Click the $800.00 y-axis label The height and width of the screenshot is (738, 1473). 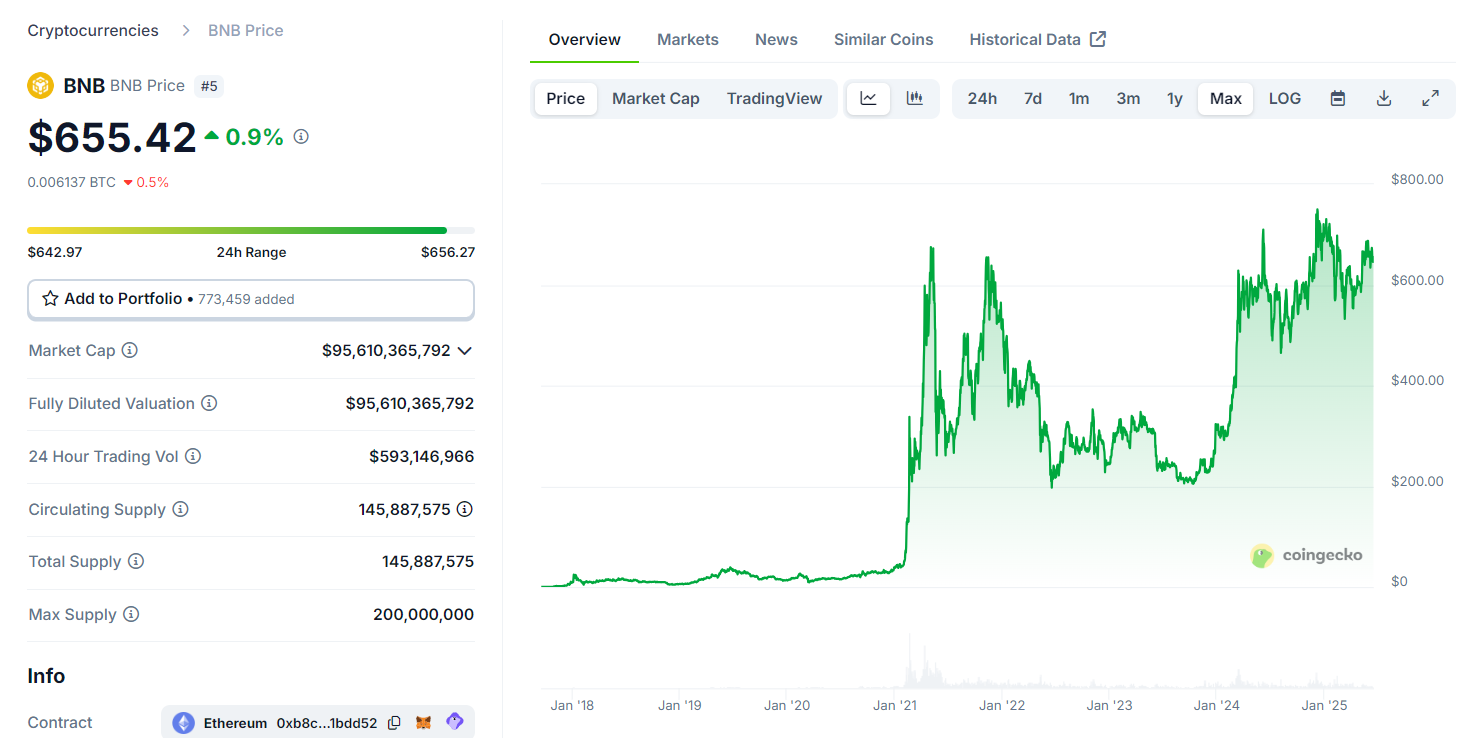tap(1417, 180)
